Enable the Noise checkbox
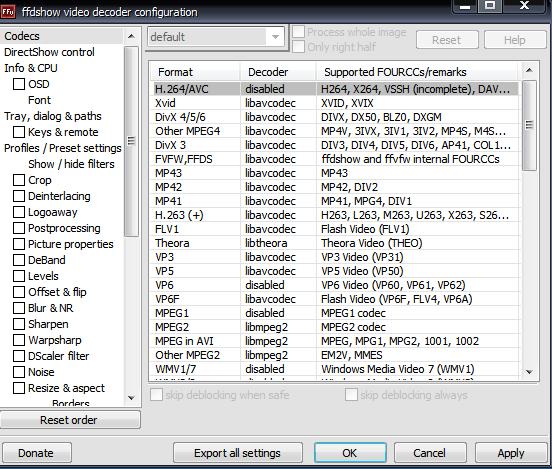Screen dimensions: 552x469 click(19, 372)
